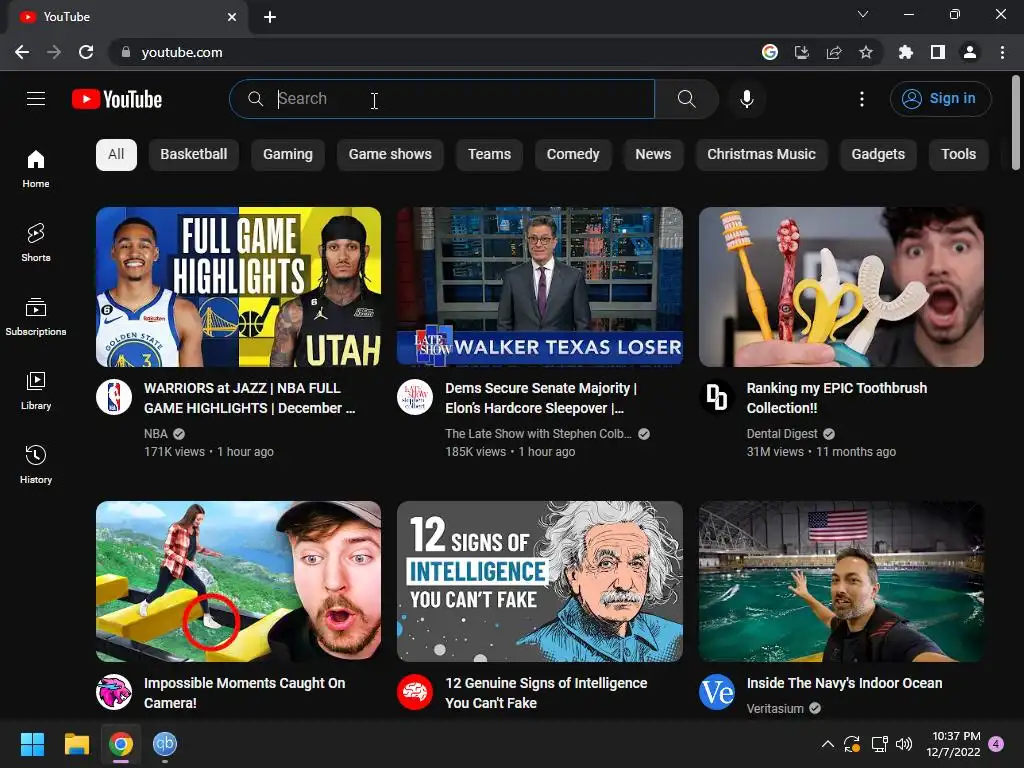Open Chrome profile icon
1024x768 pixels.
[x=970, y=52]
